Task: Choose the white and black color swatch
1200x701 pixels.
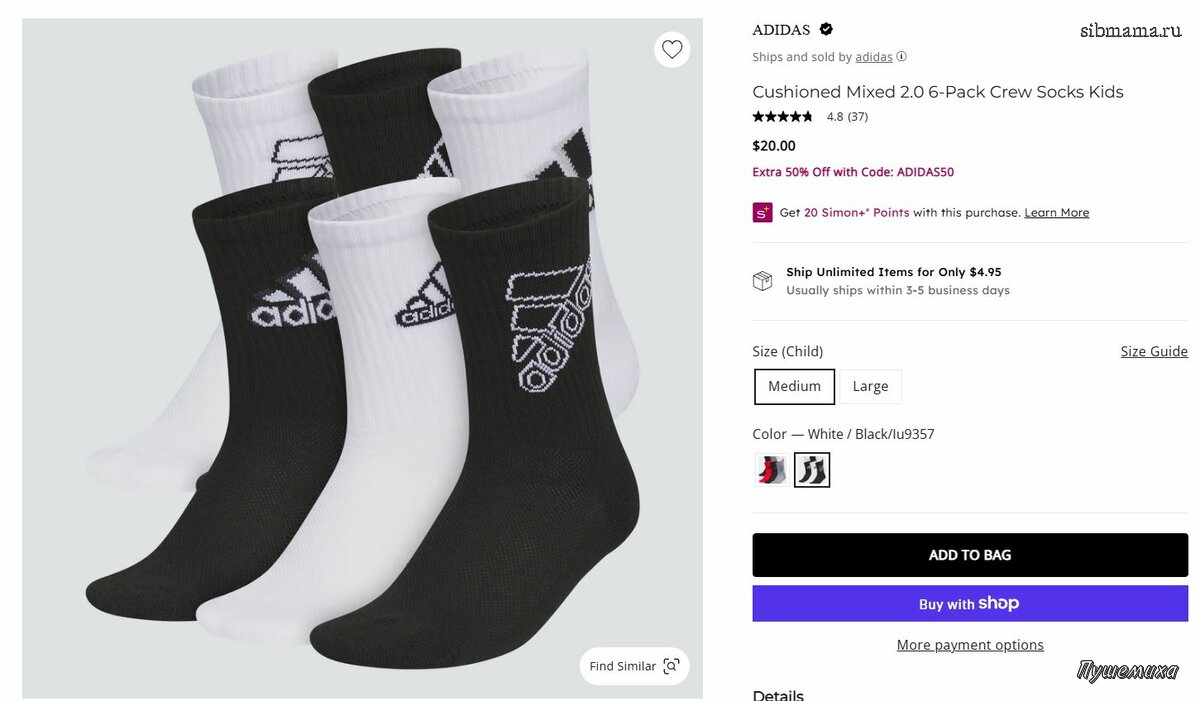Action: 812,470
